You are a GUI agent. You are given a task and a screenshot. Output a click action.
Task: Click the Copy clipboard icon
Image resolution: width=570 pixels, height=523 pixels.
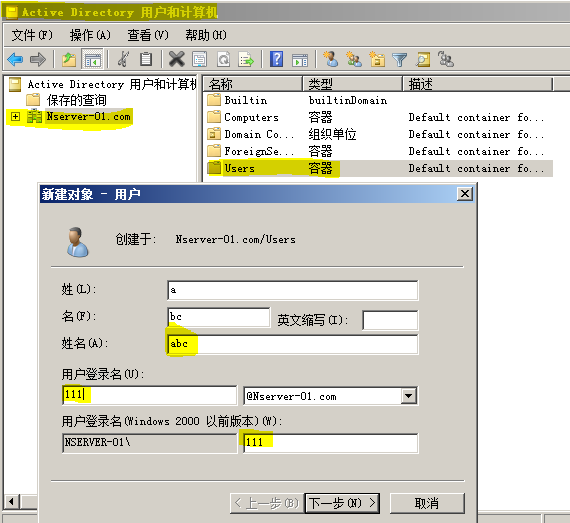tap(146, 59)
